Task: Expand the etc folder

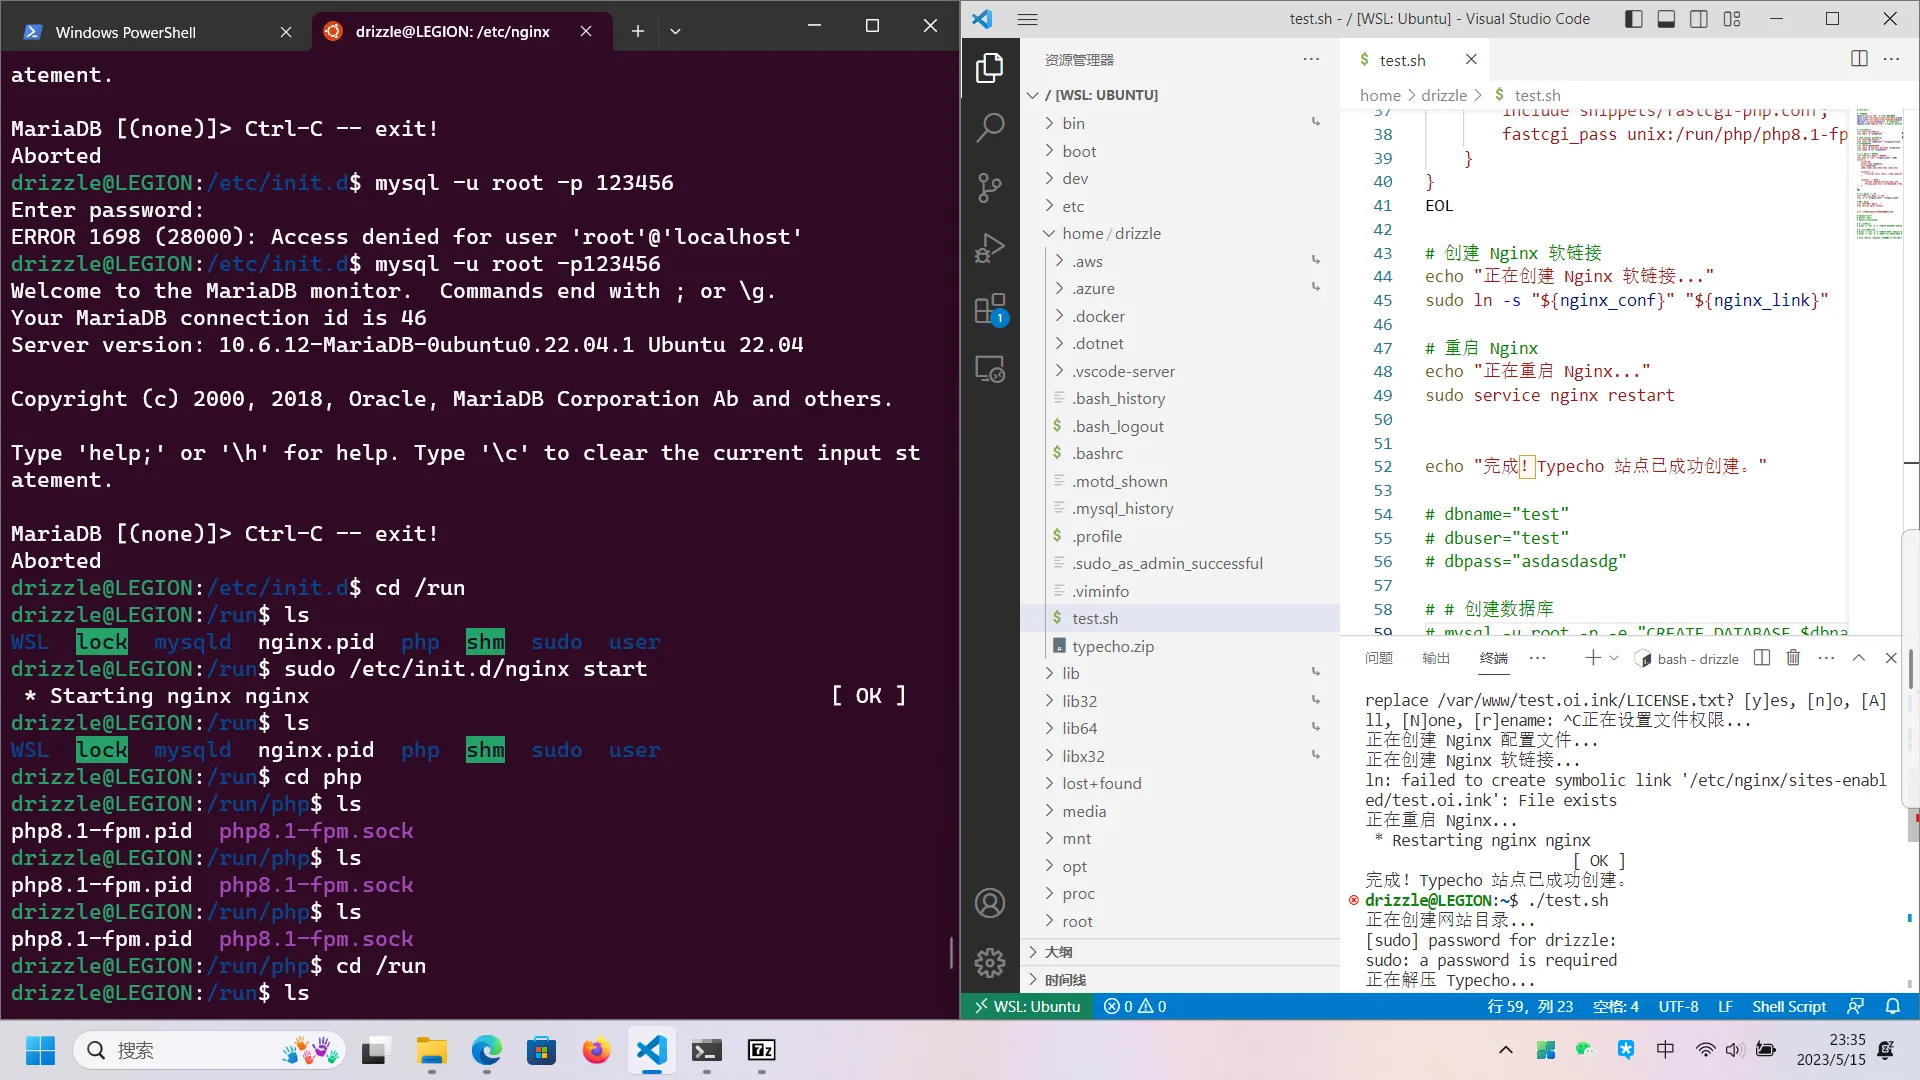Action: pos(1072,206)
